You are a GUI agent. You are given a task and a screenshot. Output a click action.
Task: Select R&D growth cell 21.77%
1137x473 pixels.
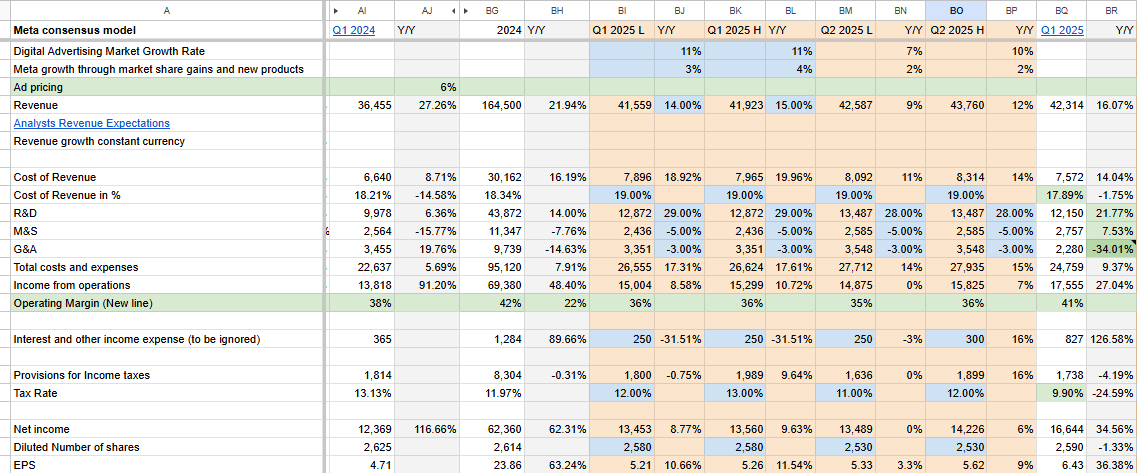(x=1112, y=213)
